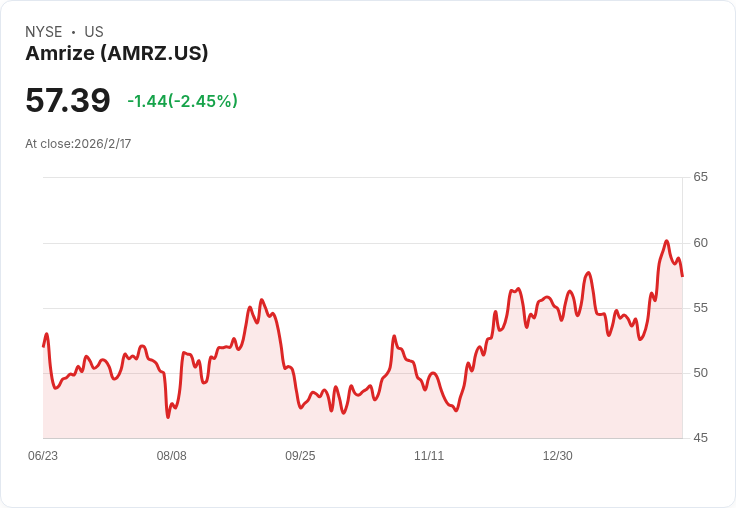
Task: Click the 65 price axis label
Action: coord(700,177)
